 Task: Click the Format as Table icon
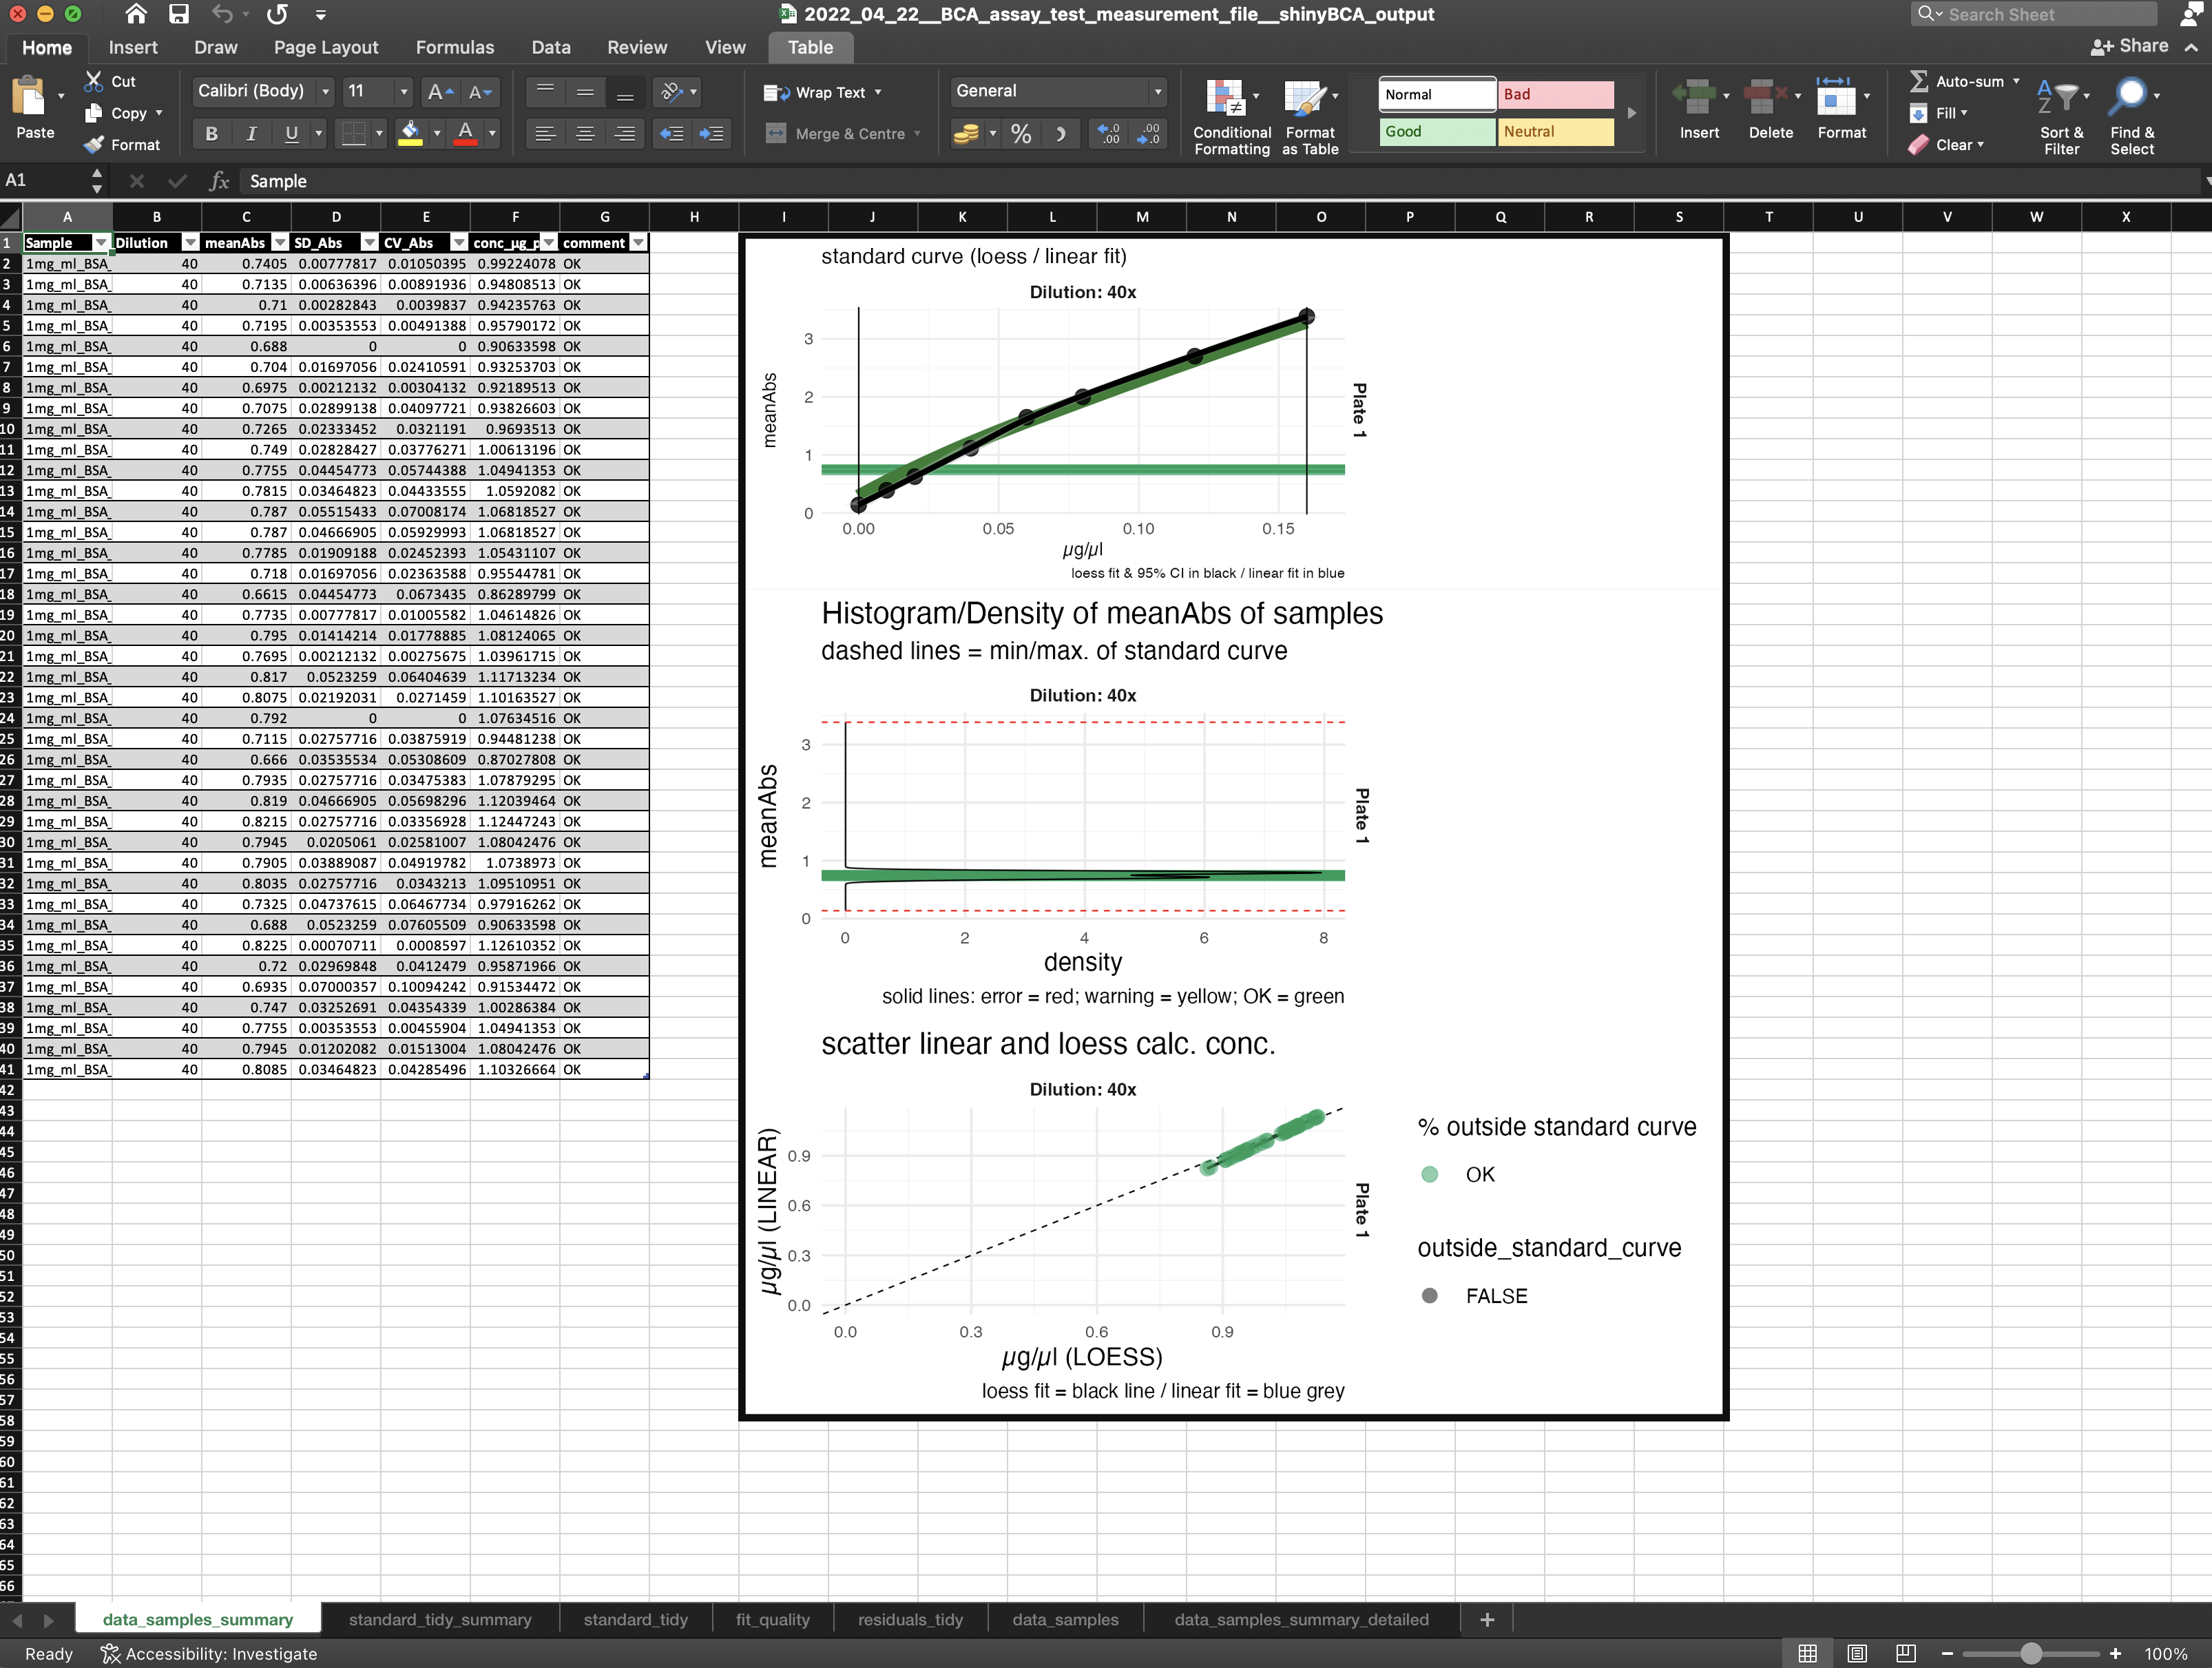(x=1304, y=98)
